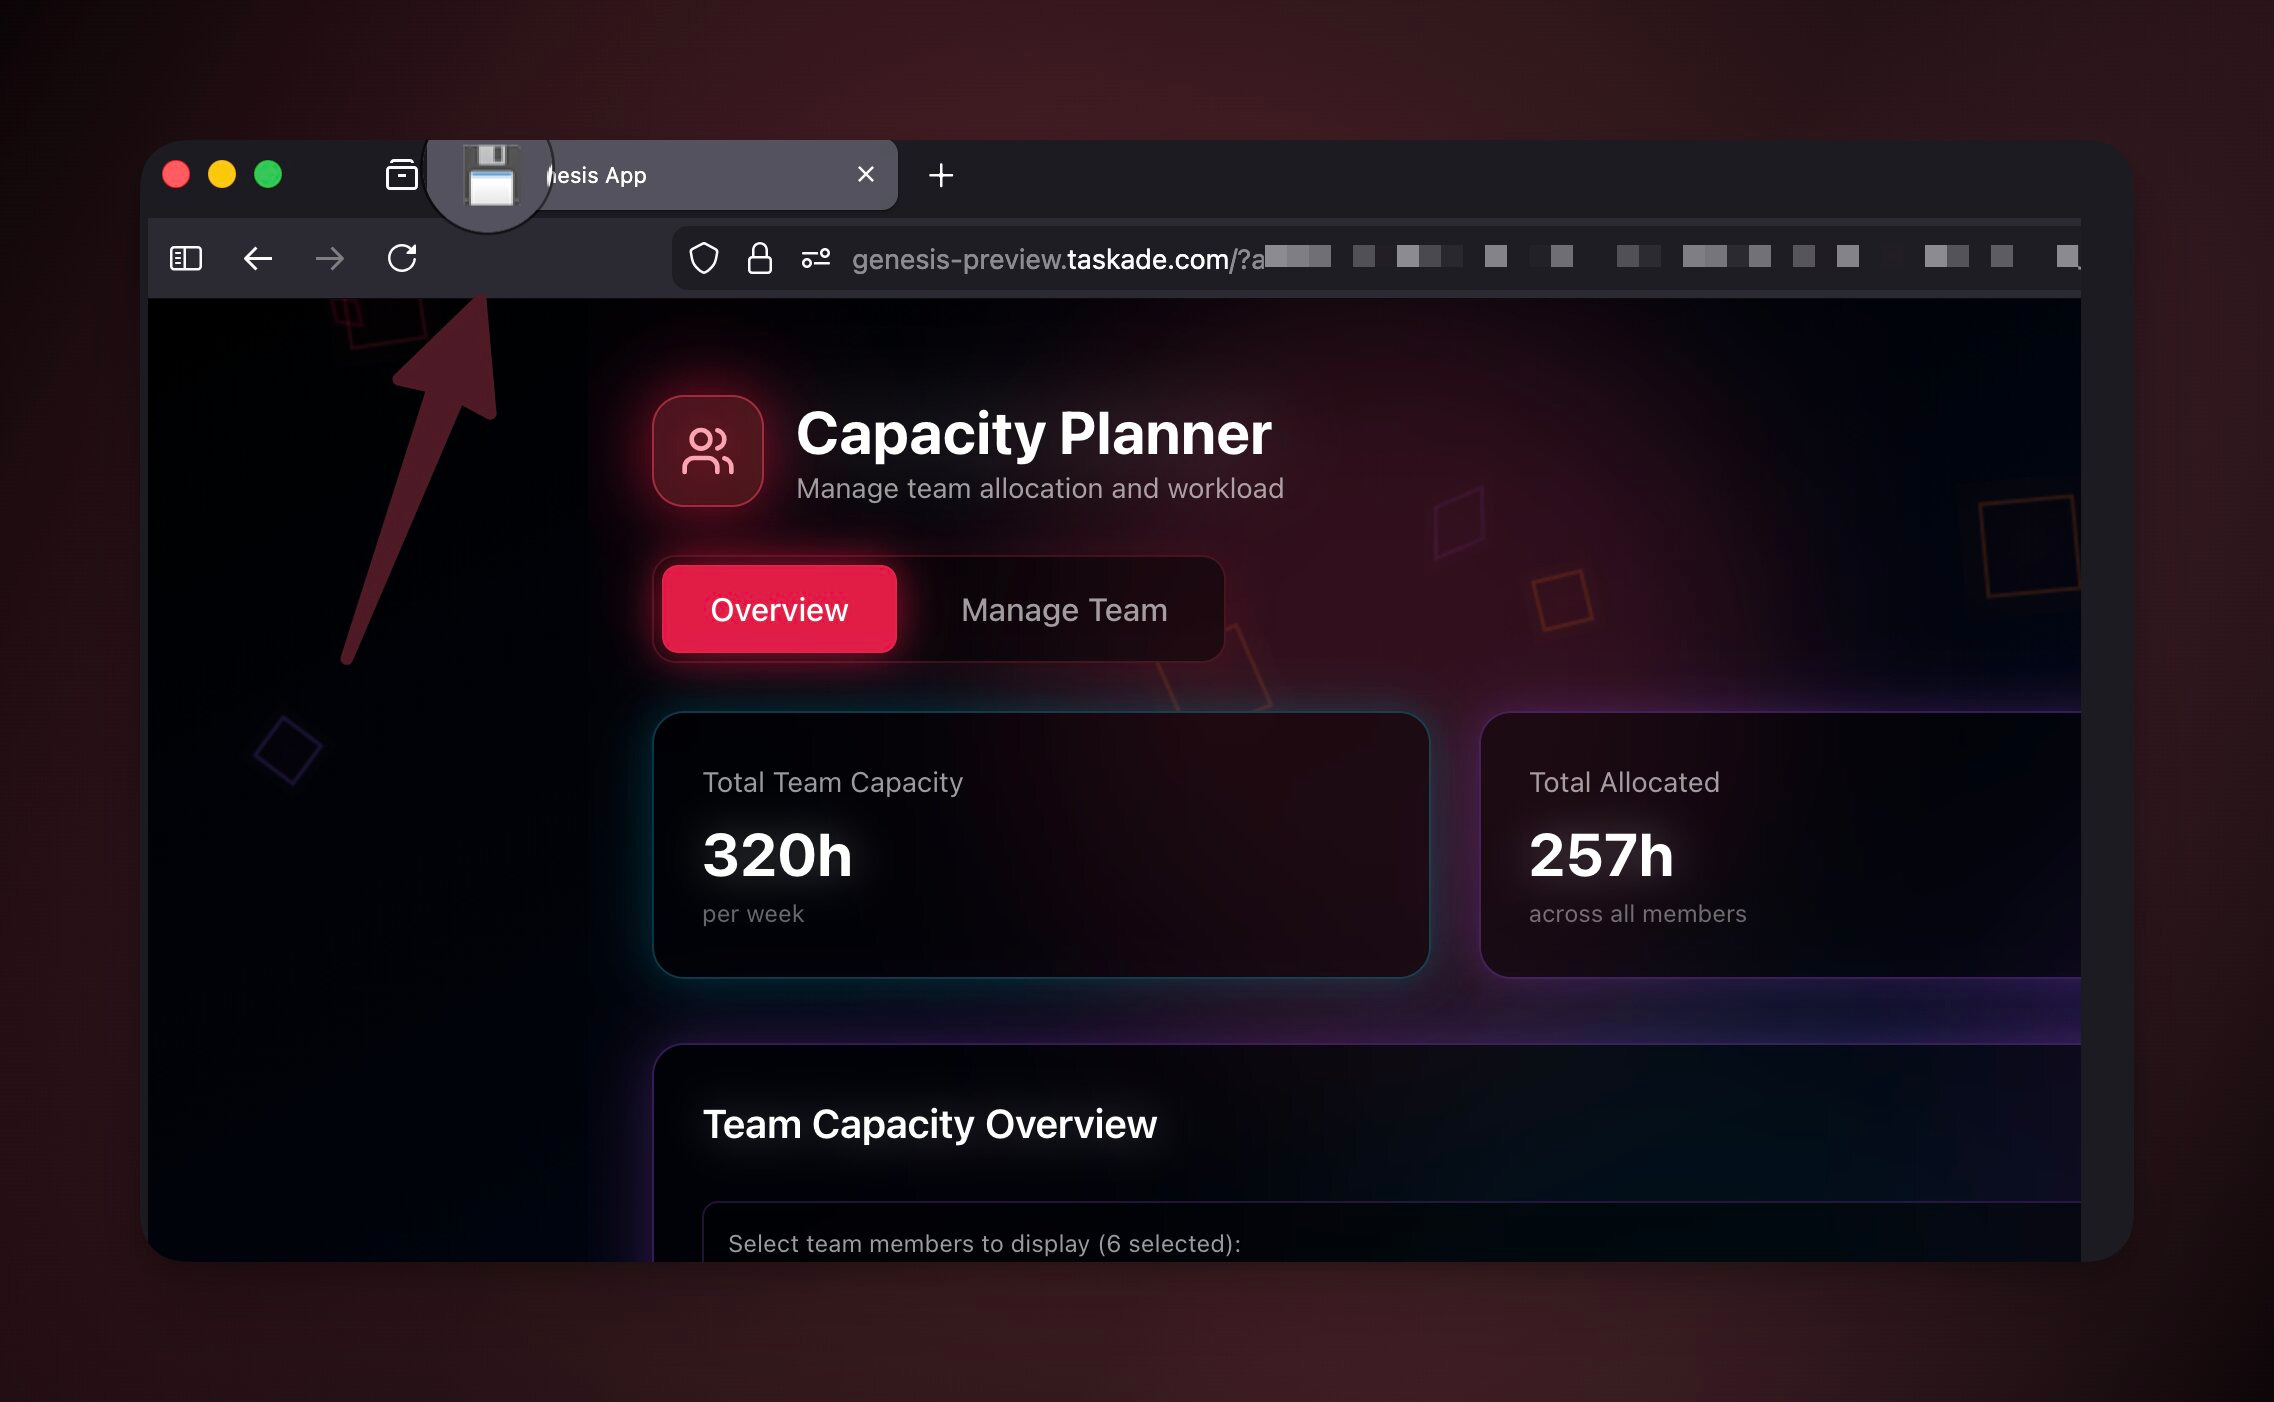Viewport: 2274px width, 1402px height.
Task: Maximize the window with the green button
Action: [268, 175]
